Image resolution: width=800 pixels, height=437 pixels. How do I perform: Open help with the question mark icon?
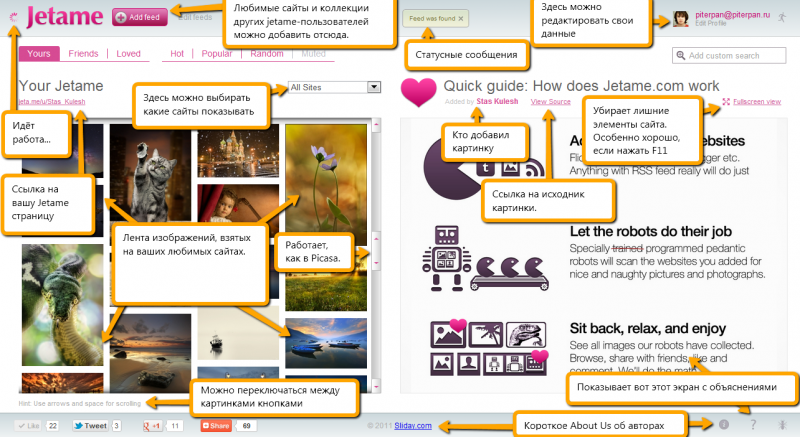[x=753, y=424]
